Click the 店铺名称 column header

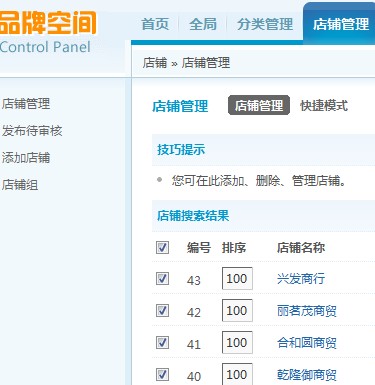click(x=301, y=248)
